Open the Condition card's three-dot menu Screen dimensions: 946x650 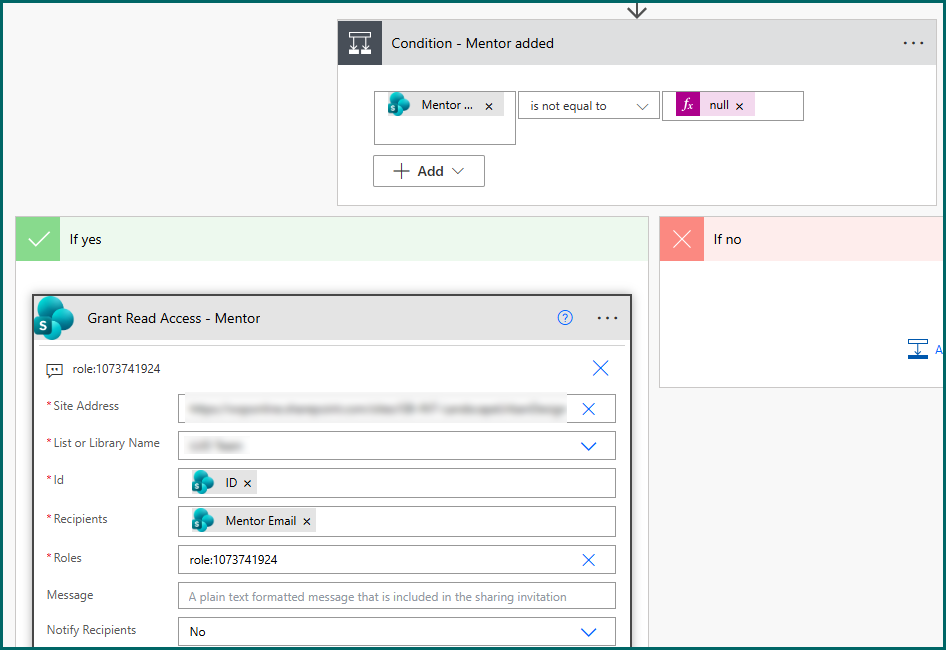(x=913, y=43)
